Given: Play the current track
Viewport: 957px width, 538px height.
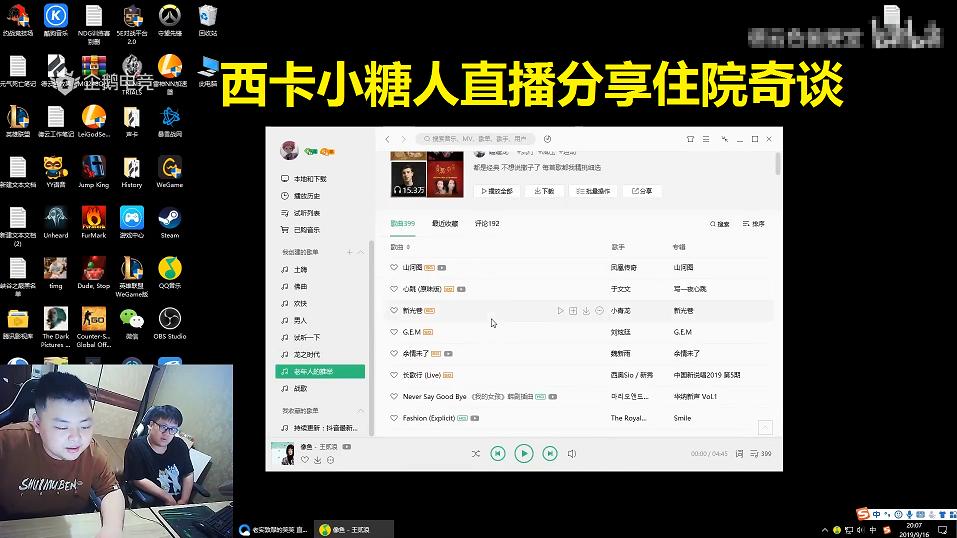Looking at the screenshot, I should 524,453.
